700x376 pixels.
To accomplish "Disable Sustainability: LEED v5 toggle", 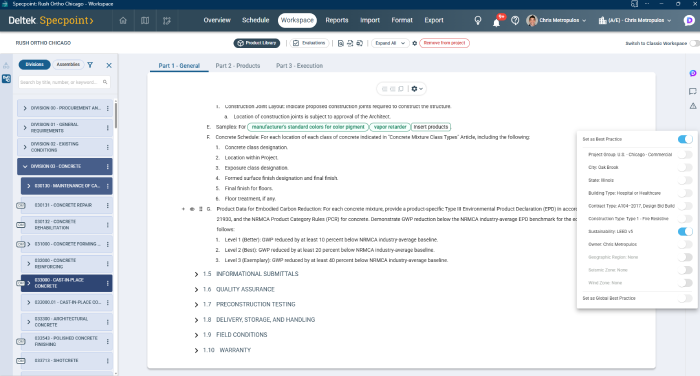I will tap(685, 231).
